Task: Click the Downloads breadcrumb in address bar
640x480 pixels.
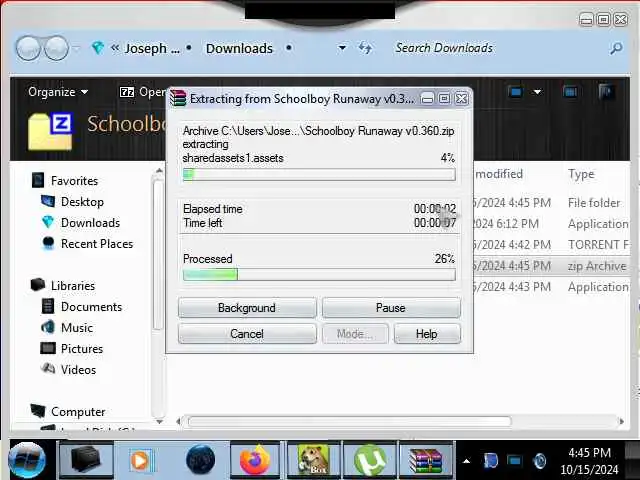Action: click(x=239, y=49)
